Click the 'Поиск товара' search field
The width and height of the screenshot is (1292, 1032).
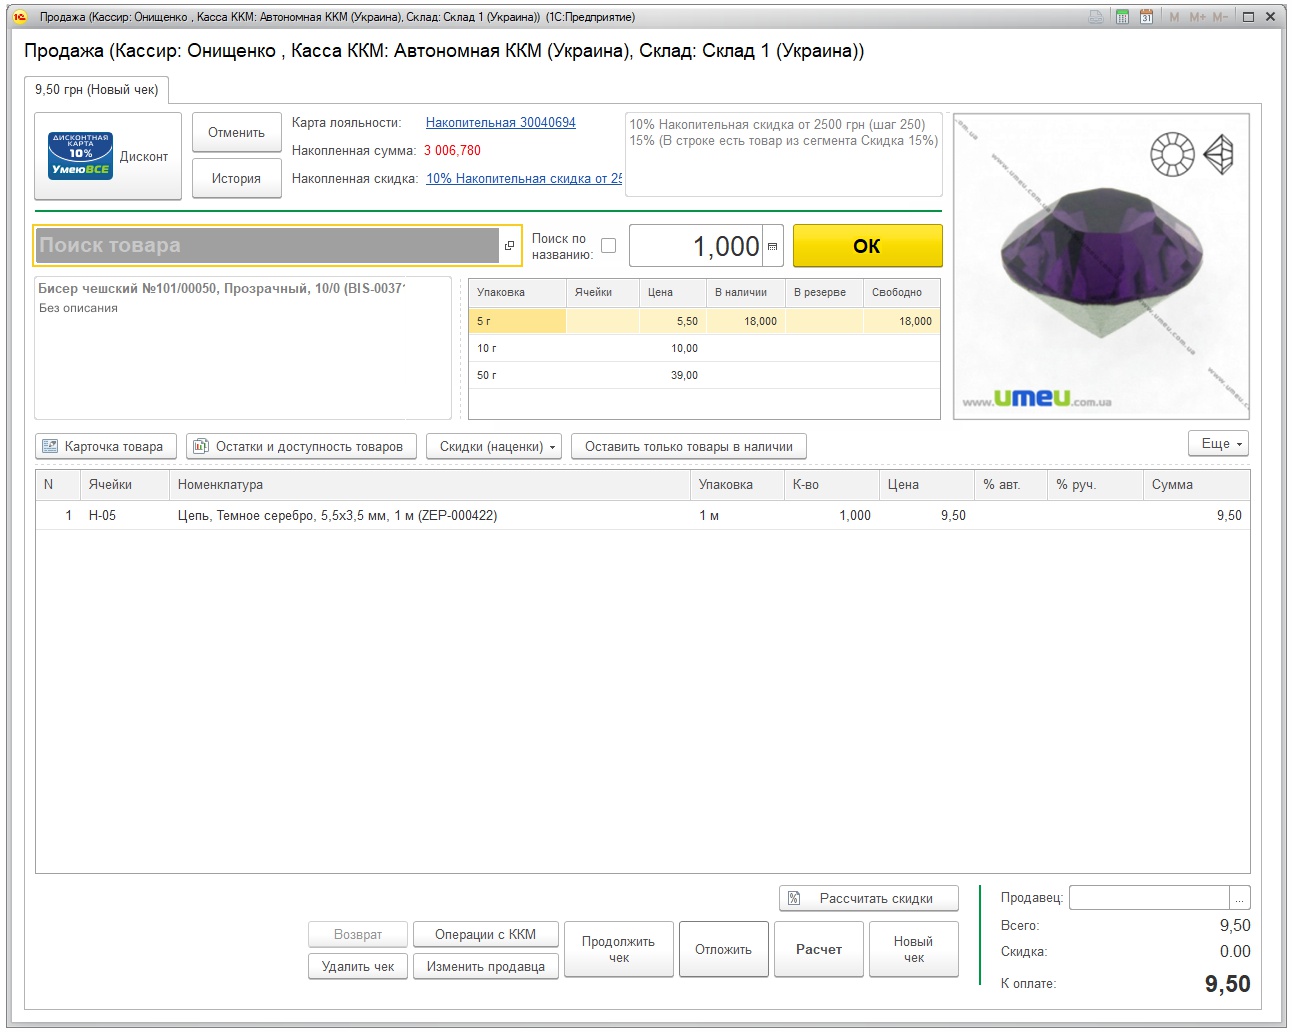(266, 246)
